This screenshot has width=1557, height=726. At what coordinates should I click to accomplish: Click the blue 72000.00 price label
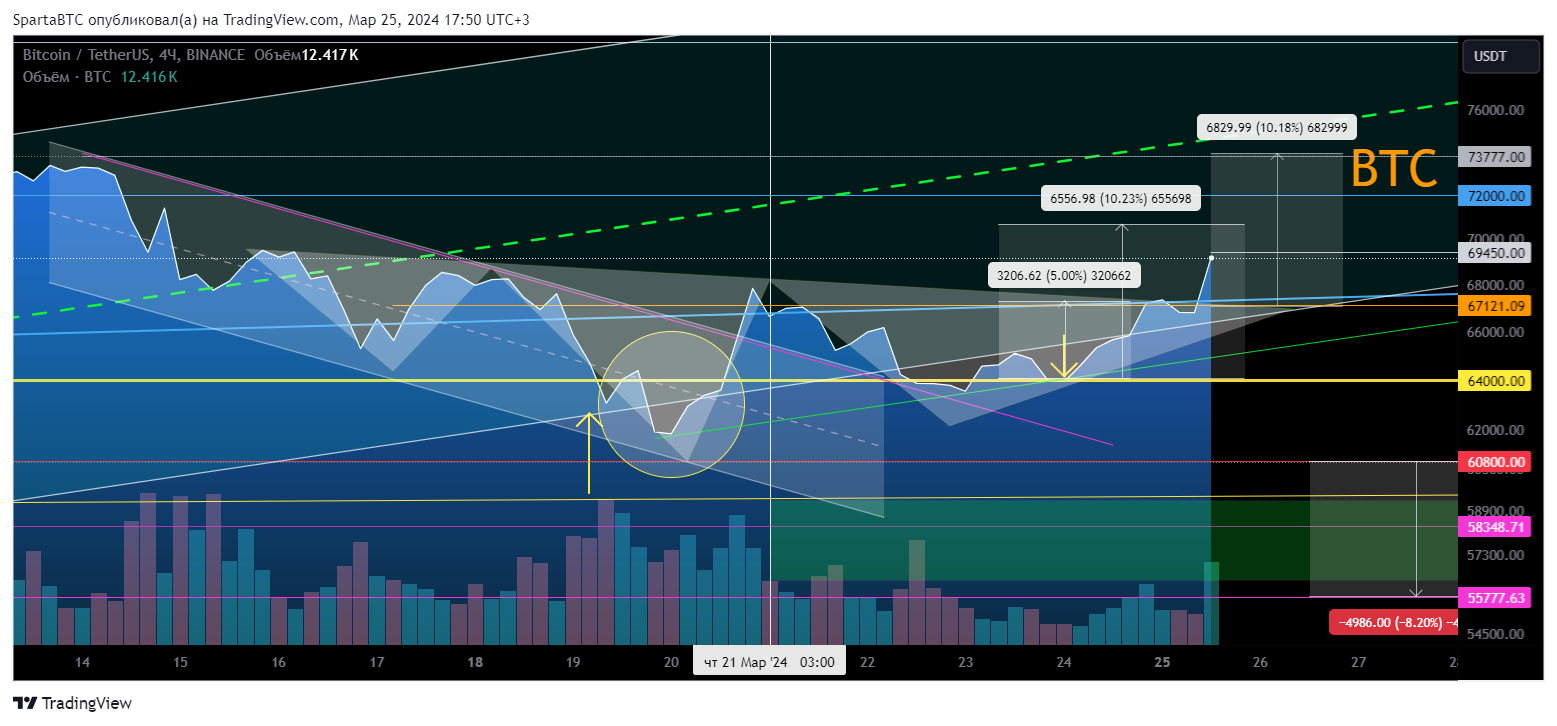[x=1497, y=196]
